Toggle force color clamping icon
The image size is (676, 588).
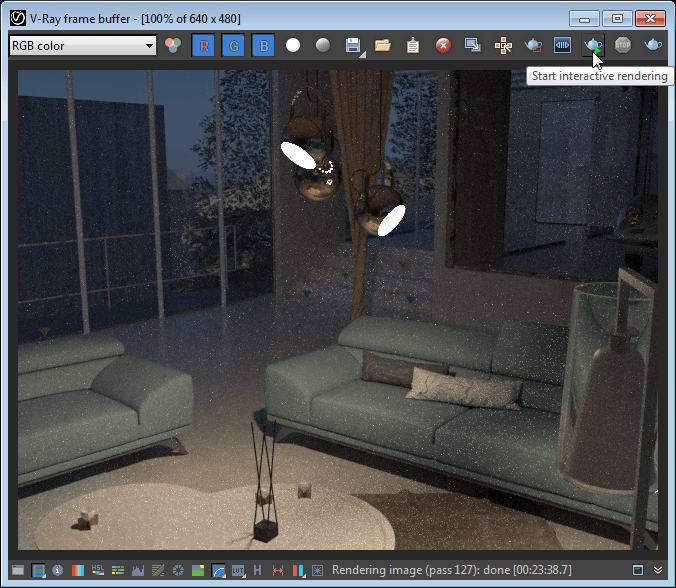tap(38, 570)
